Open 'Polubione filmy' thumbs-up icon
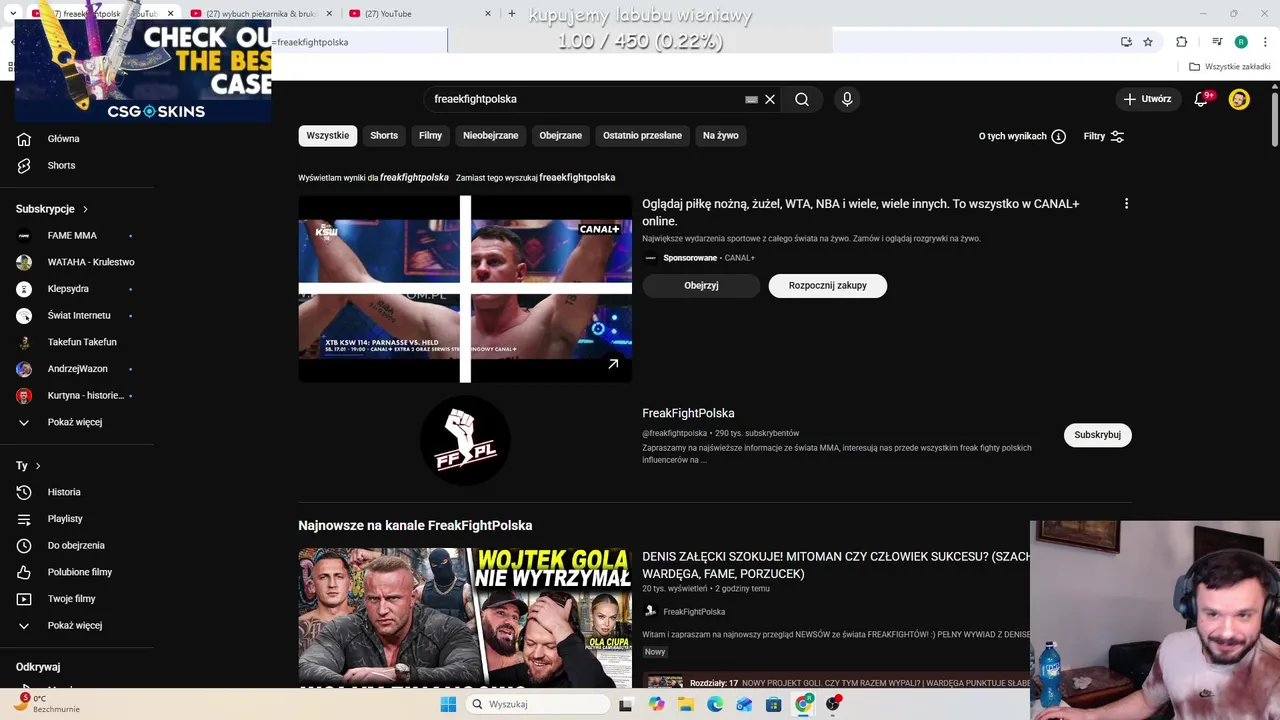1280x720 pixels. (24, 572)
